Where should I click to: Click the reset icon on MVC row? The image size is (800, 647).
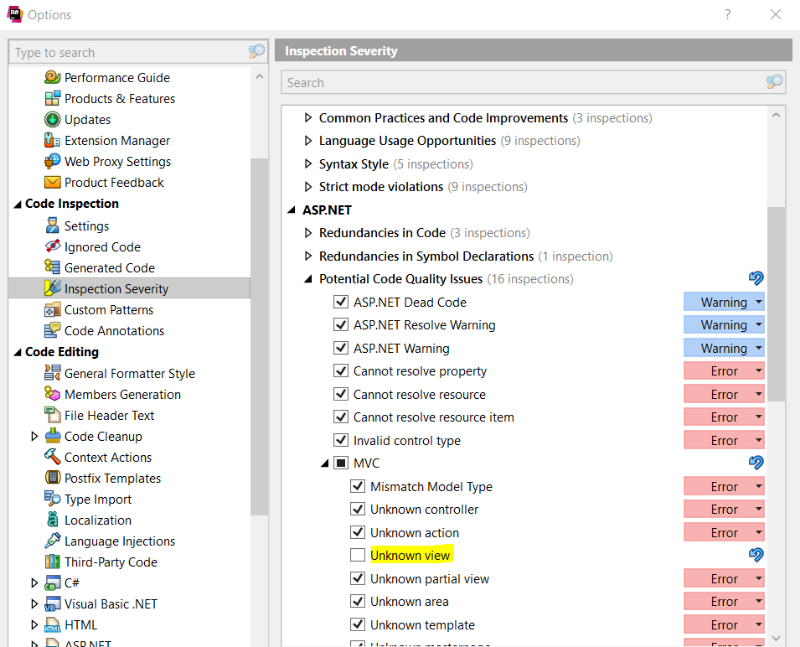756,463
